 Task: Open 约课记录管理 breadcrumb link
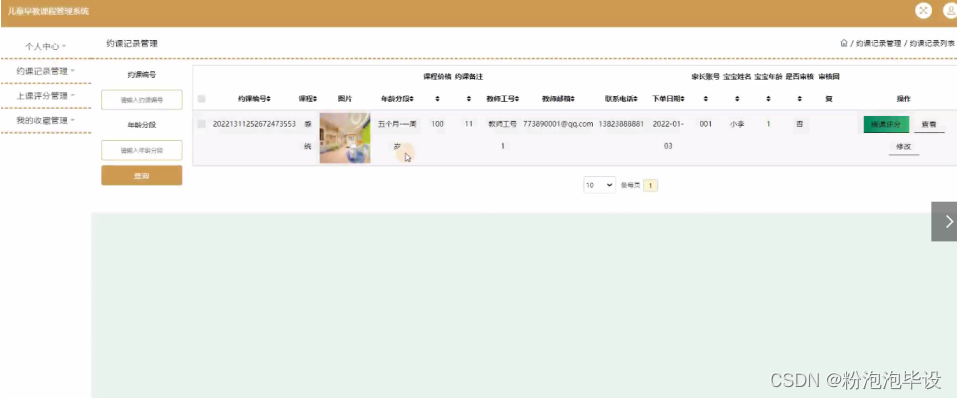(x=878, y=44)
